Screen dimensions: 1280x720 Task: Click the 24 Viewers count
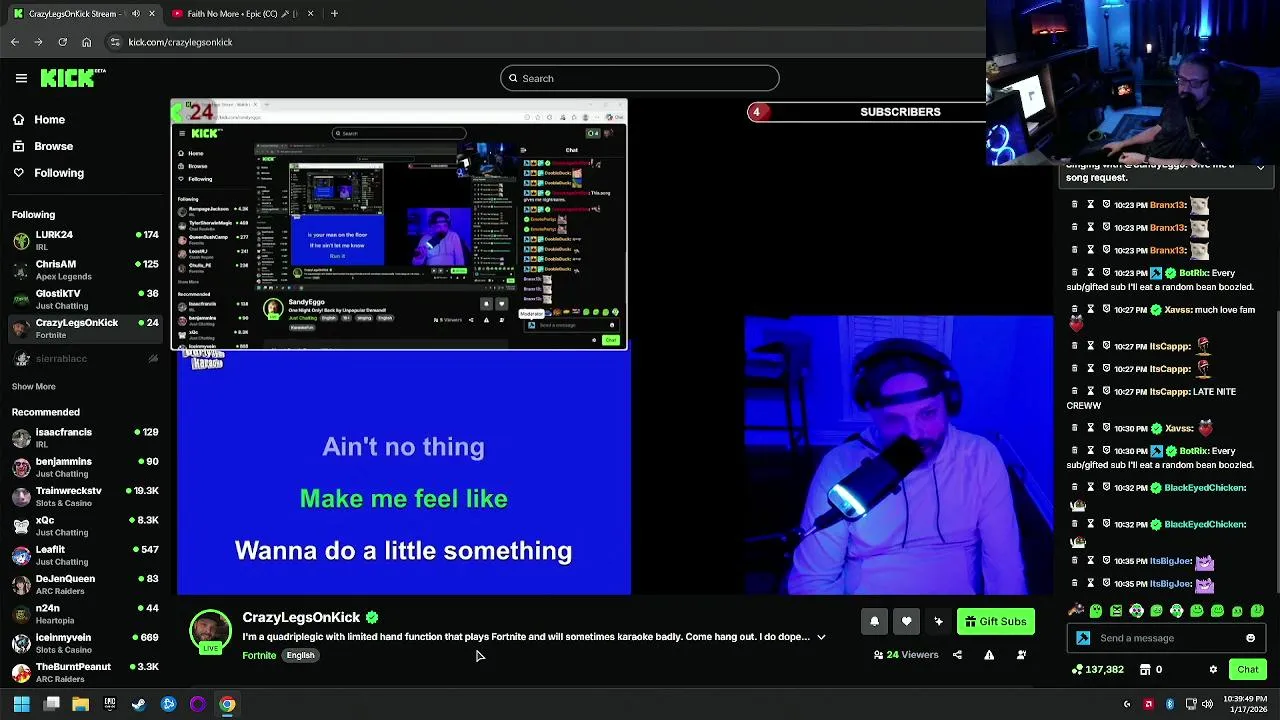(x=906, y=655)
